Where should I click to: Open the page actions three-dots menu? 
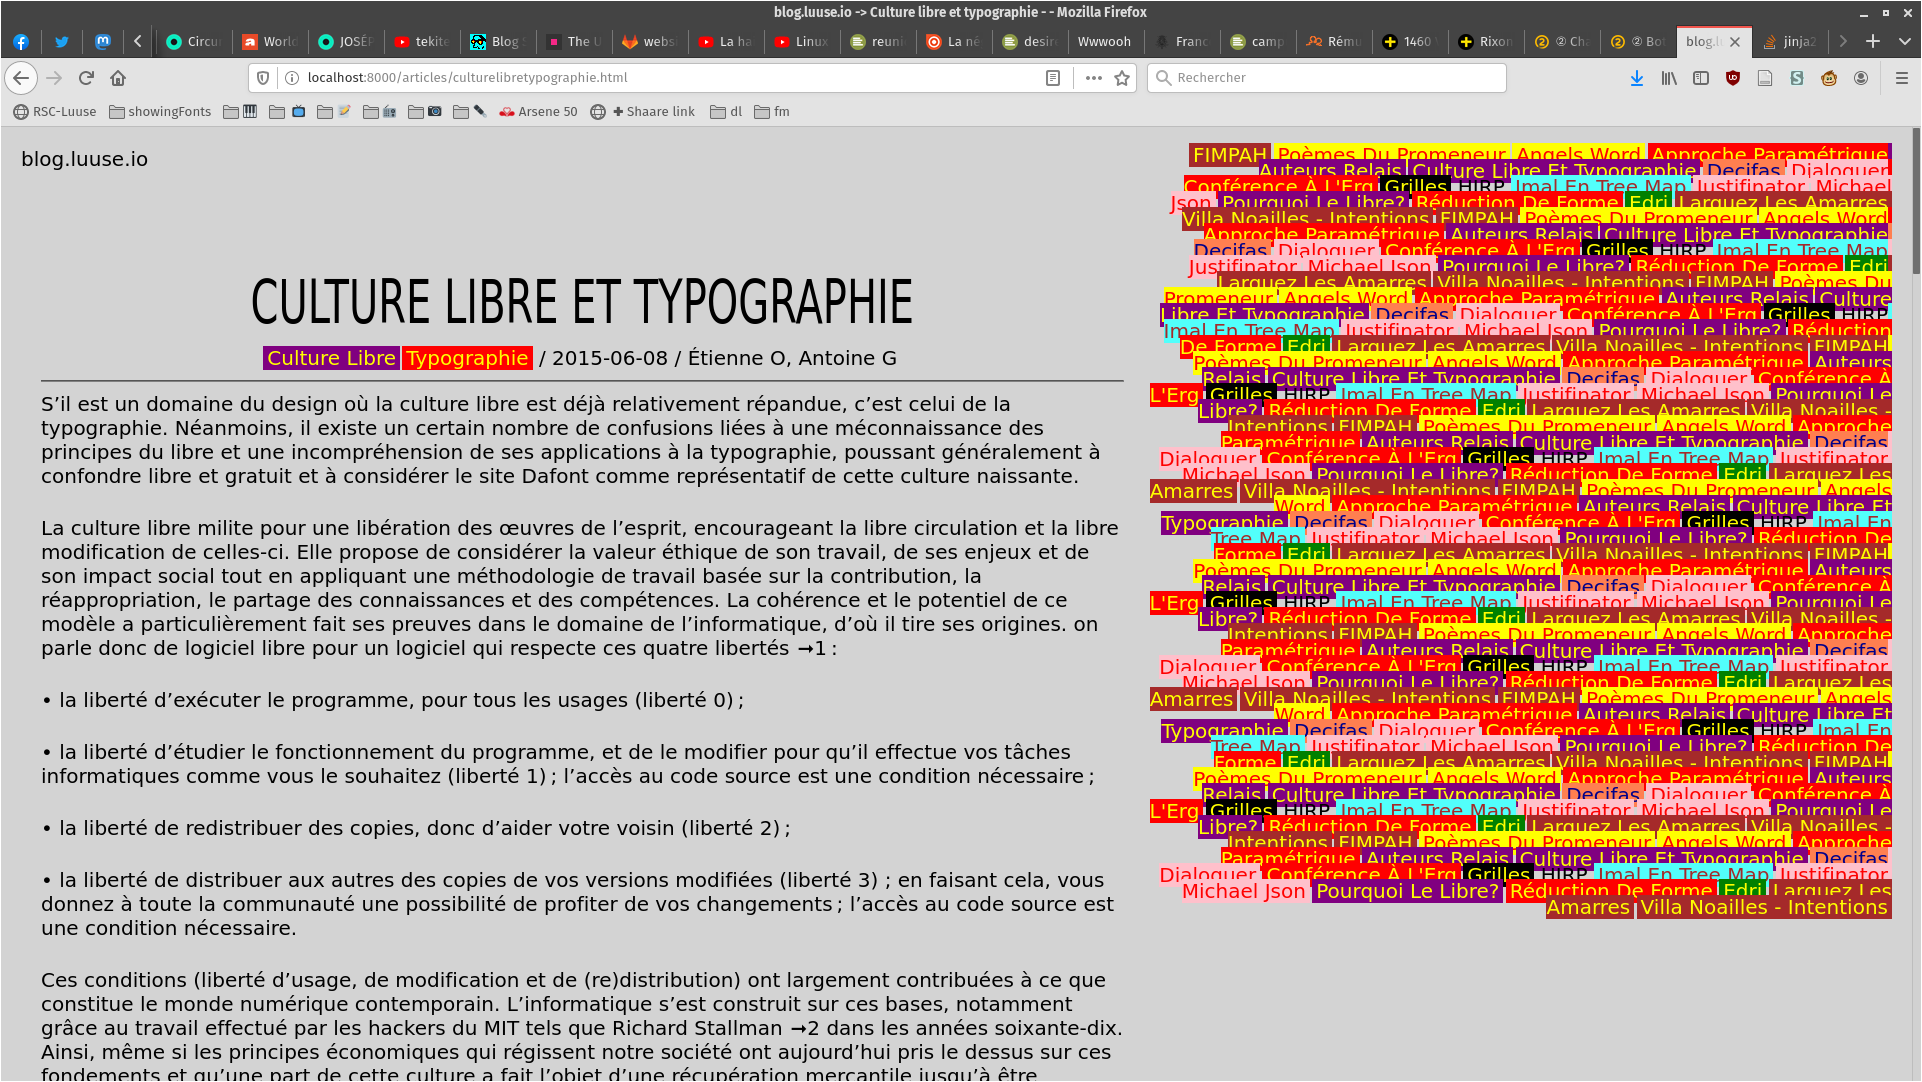point(1093,78)
